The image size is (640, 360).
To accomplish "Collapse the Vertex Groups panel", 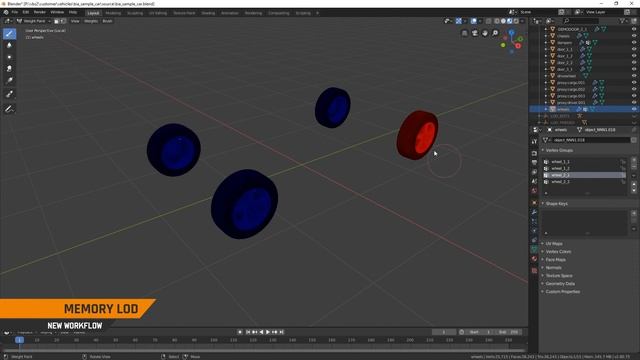I will point(558,150).
